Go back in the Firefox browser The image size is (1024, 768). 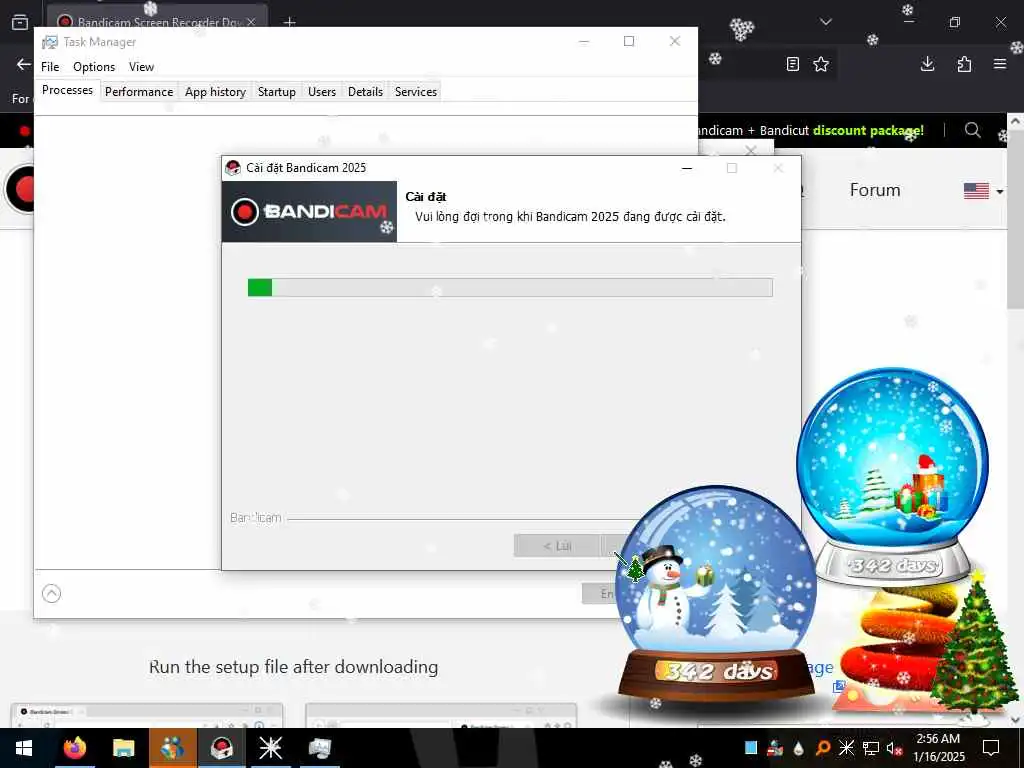point(24,64)
